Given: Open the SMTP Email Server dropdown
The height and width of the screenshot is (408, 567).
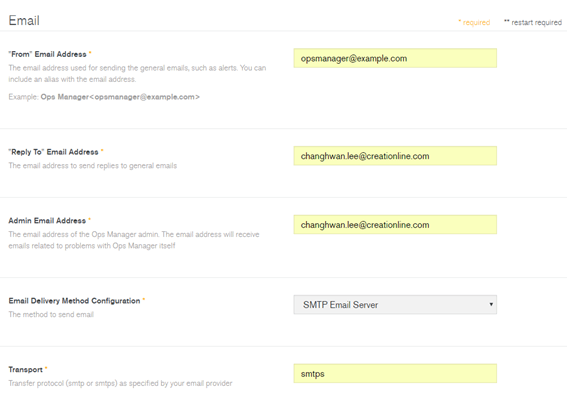Looking at the screenshot, I should pyautogui.click(x=395, y=305).
